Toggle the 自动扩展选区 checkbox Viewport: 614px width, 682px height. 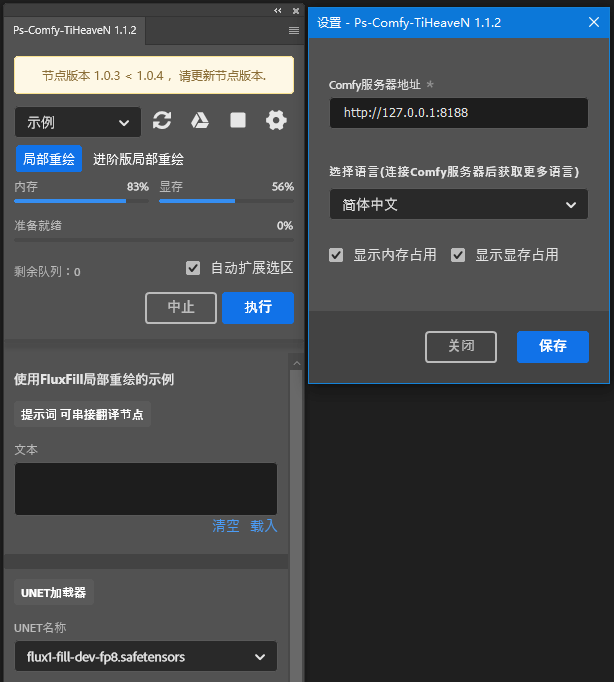pos(193,268)
